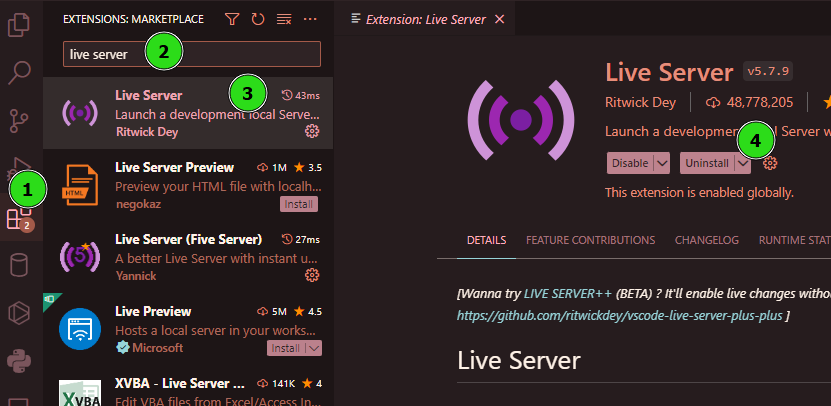
Task: Open the FEATURE CONTRIBUTIONS tab
Action: tap(590, 240)
